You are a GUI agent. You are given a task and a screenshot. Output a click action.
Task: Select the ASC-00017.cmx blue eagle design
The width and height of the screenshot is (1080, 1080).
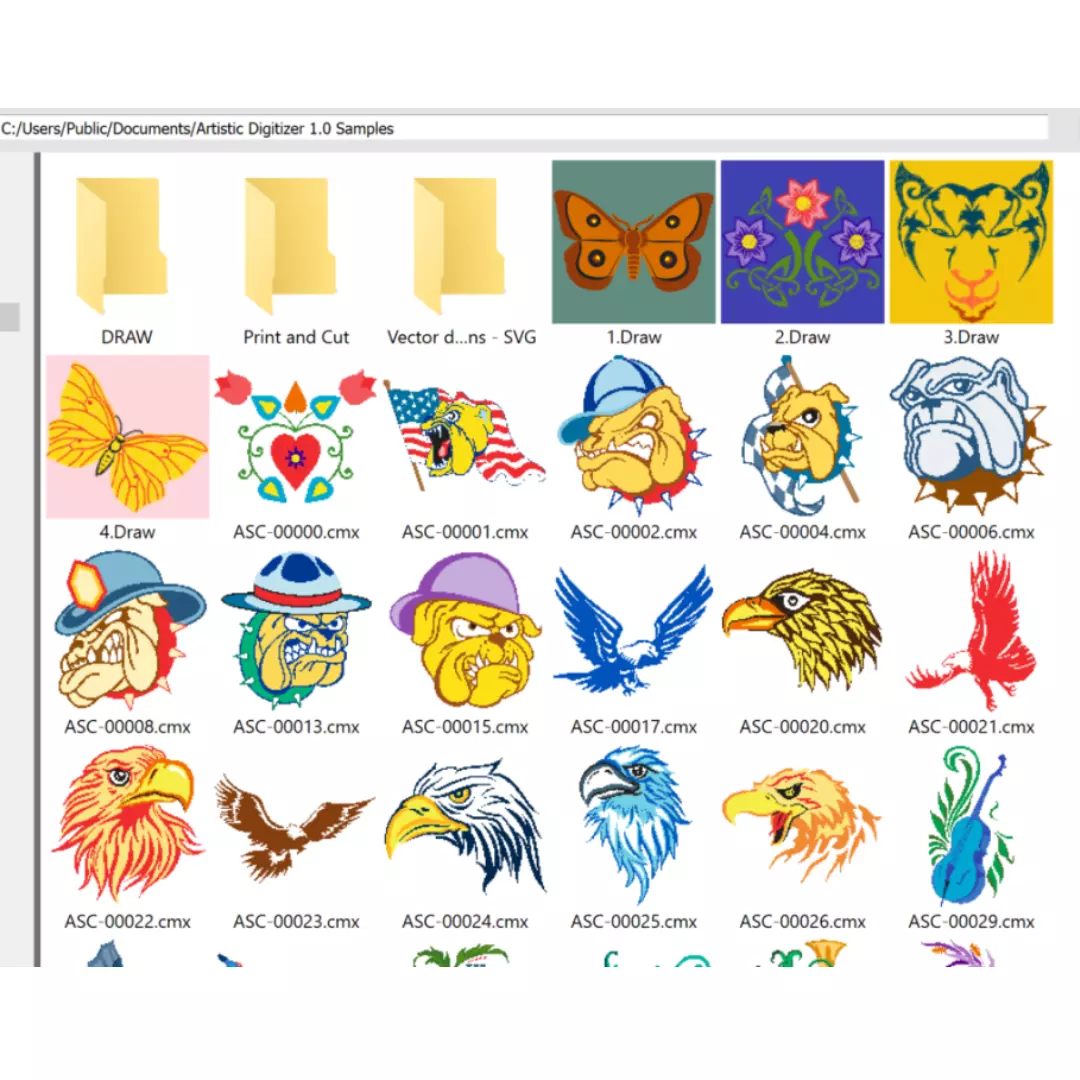pyautogui.click(x=634, y=632)
